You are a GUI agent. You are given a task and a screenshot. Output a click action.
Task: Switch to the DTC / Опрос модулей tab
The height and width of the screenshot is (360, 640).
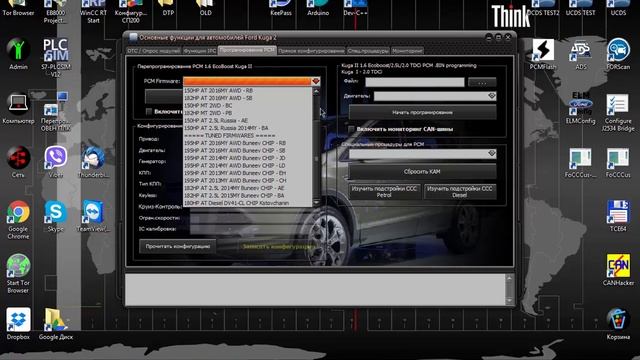point(153,51)
